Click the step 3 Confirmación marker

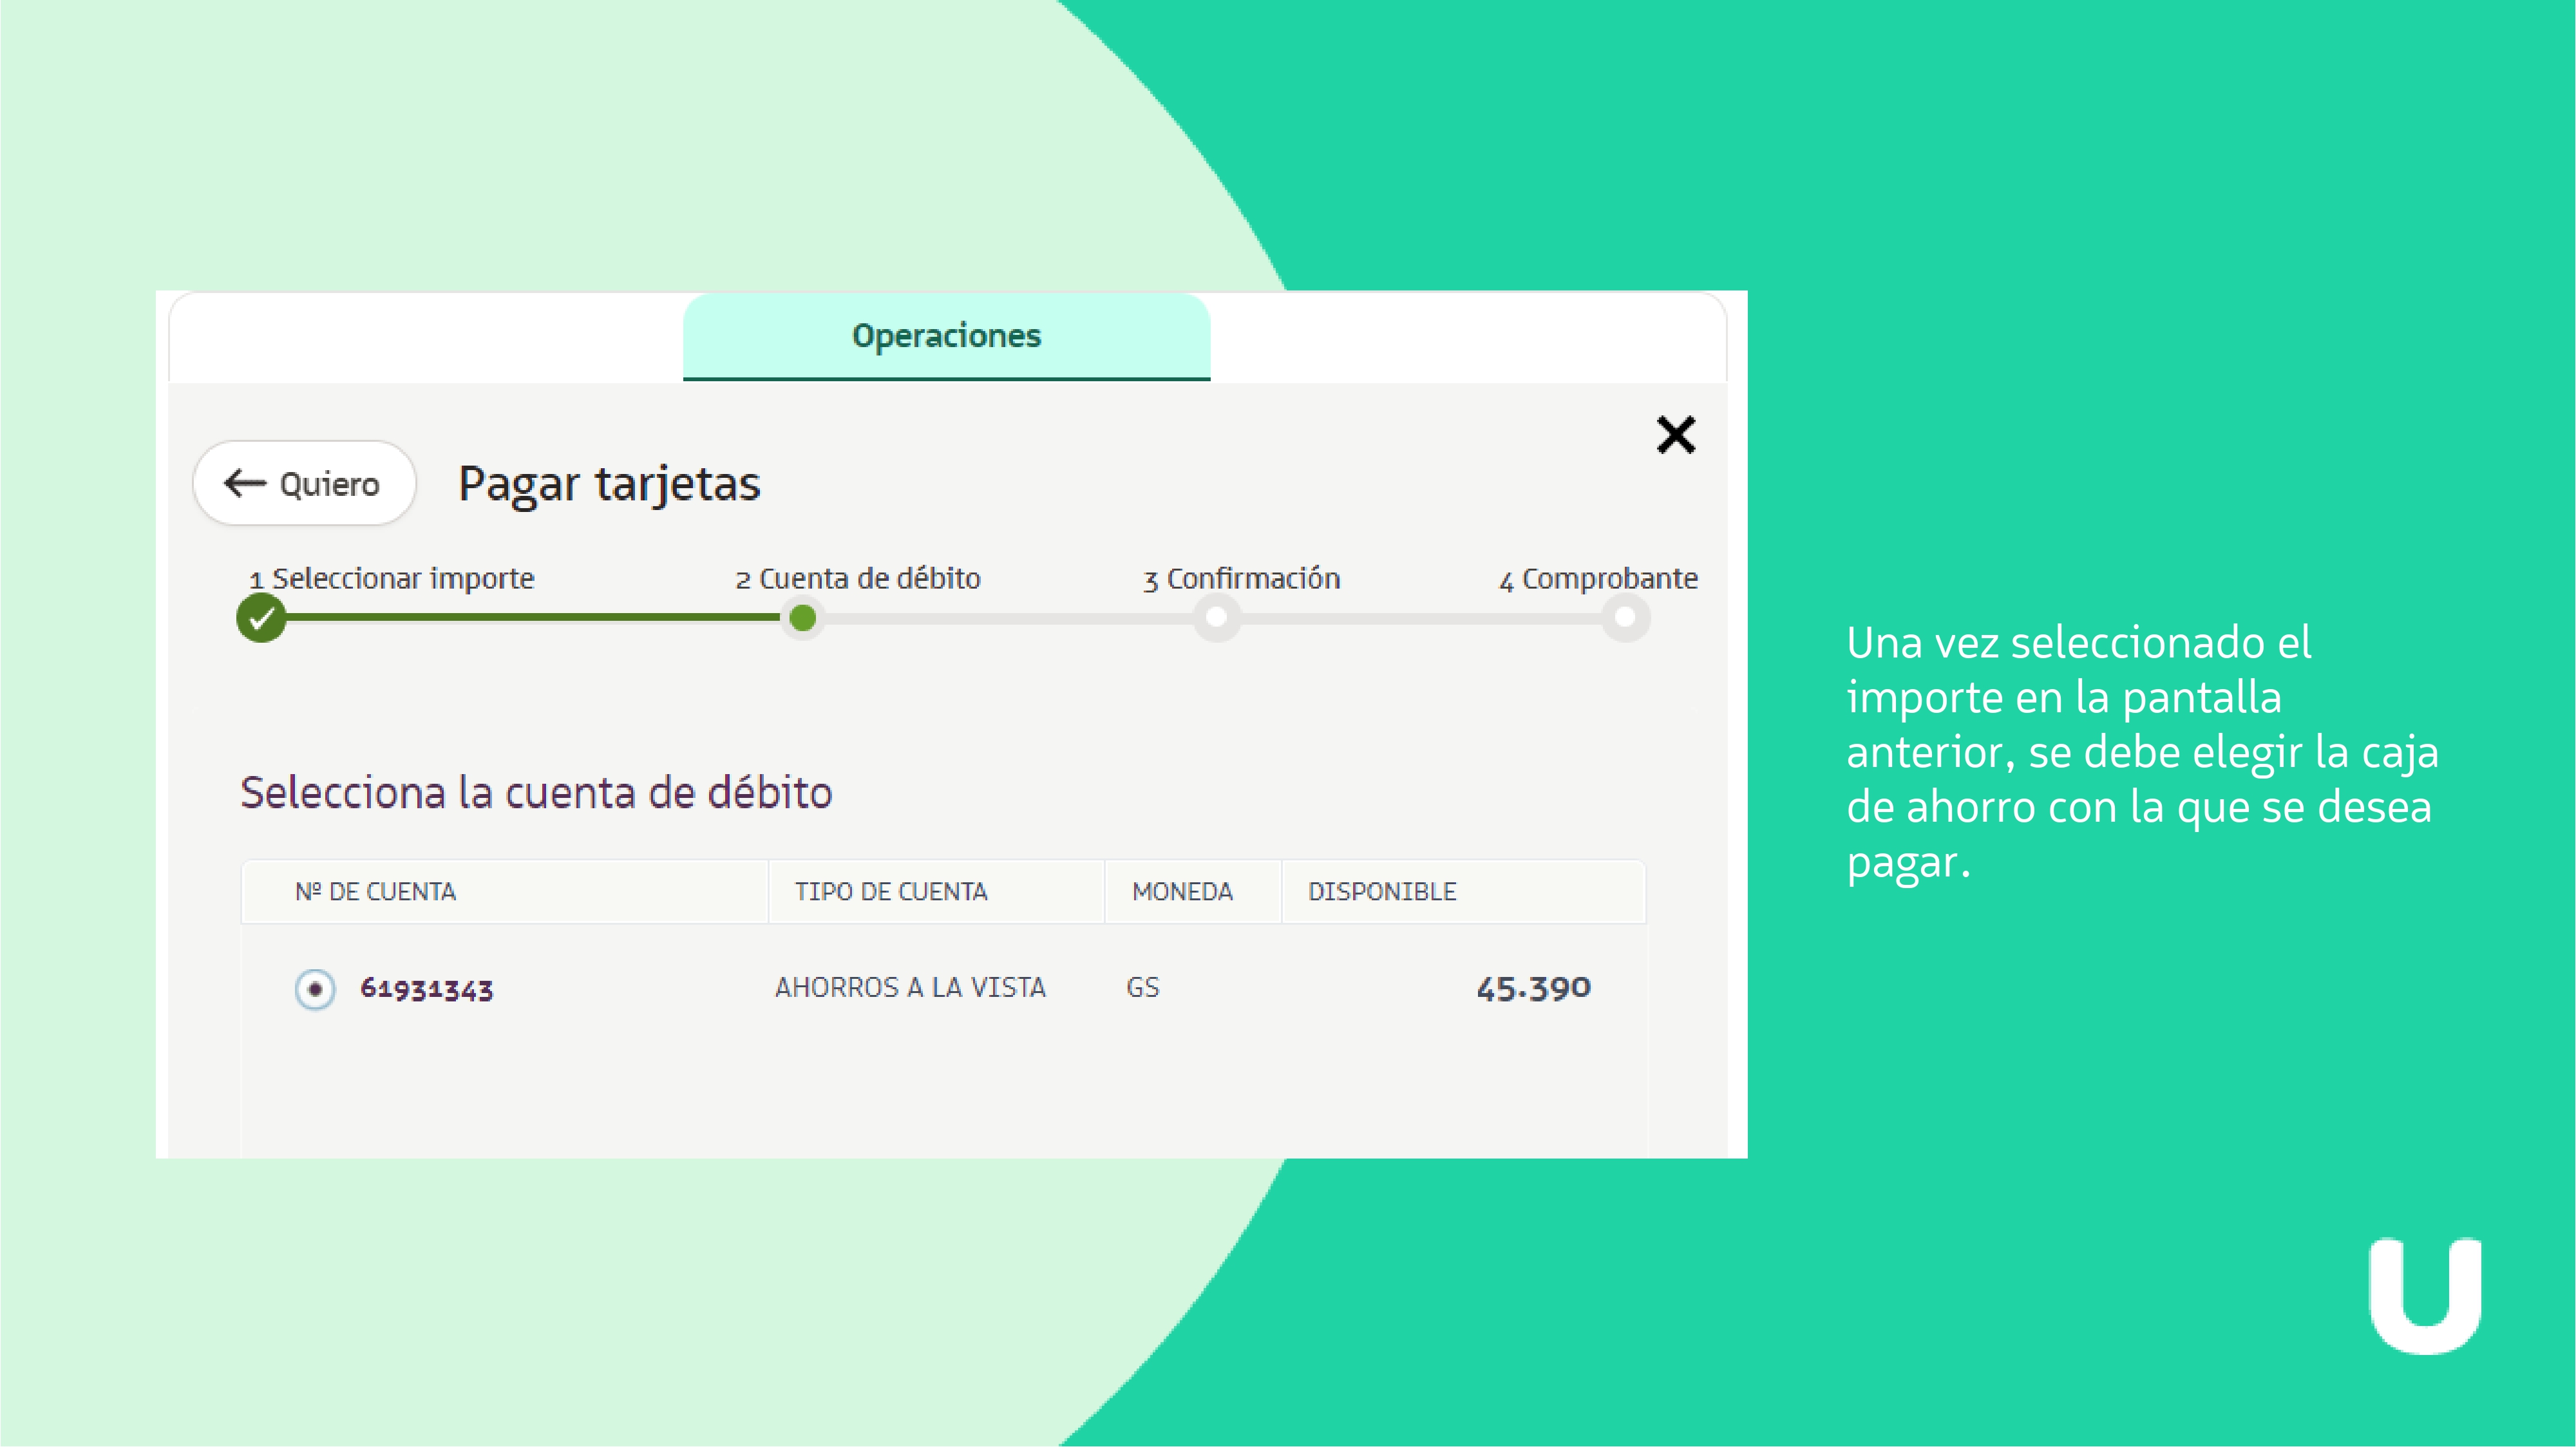pos(1216,618)
